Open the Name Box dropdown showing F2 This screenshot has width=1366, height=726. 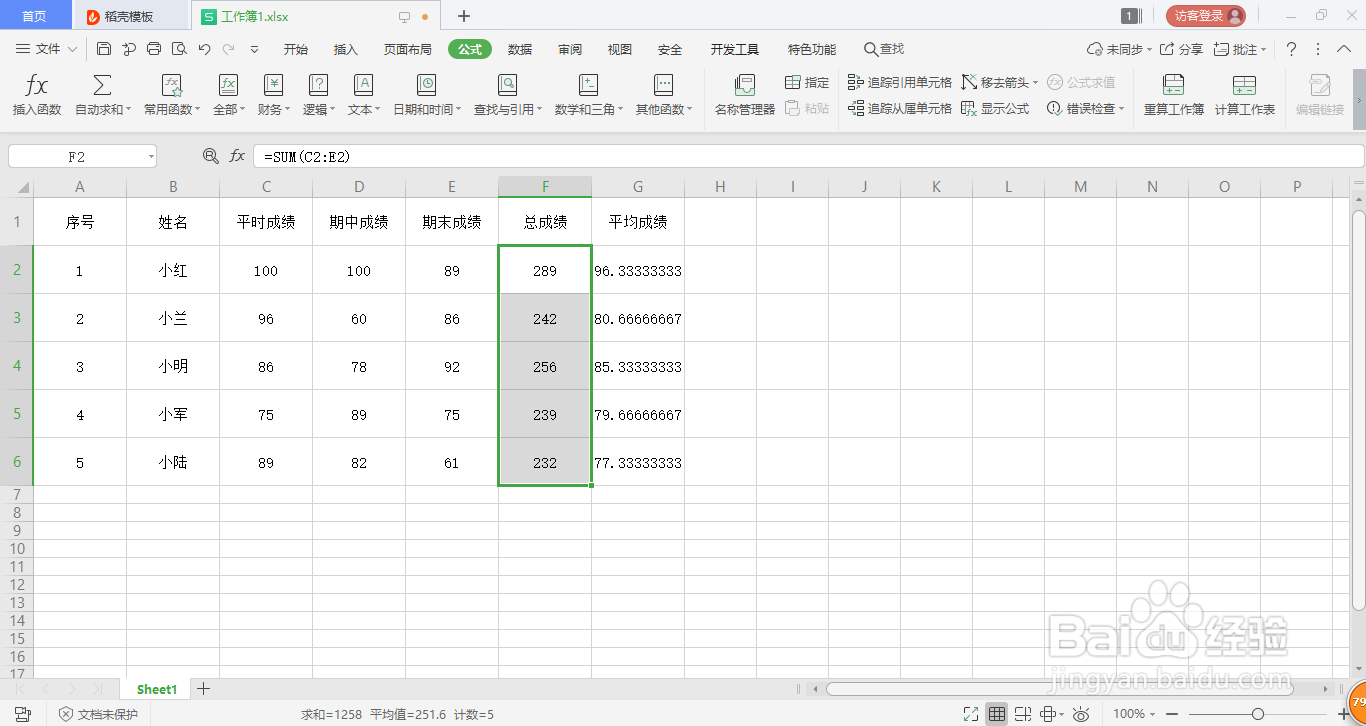[153, 156]
